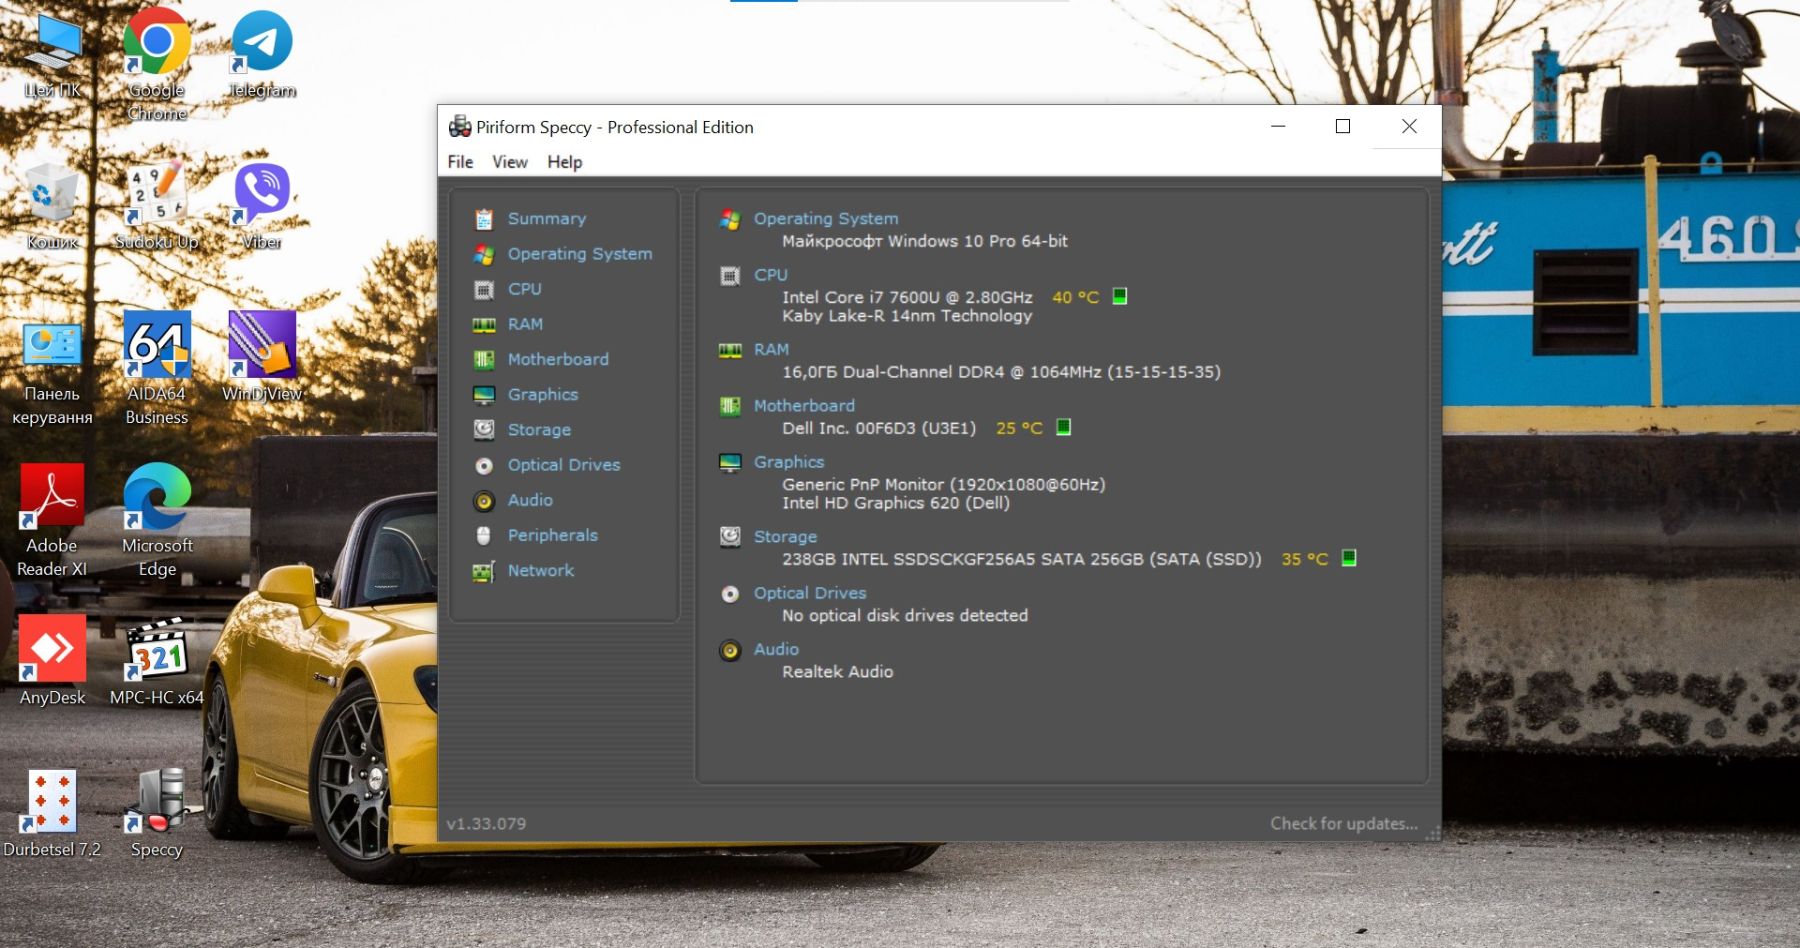Click the RAM heading link in summary
Screen dimensions: 1800x948
click(771, 350)
